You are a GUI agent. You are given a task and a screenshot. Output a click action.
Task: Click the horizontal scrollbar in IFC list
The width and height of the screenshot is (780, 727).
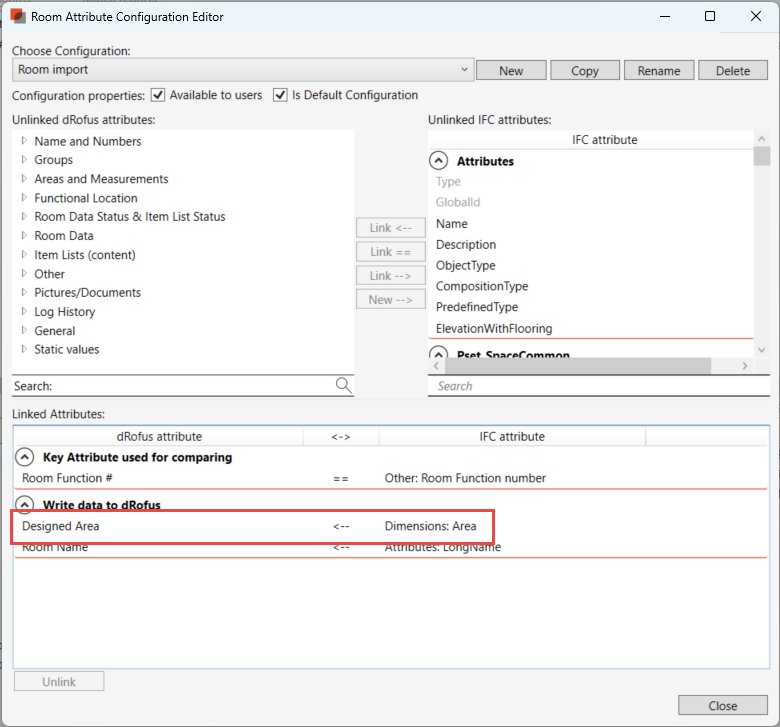590,367
